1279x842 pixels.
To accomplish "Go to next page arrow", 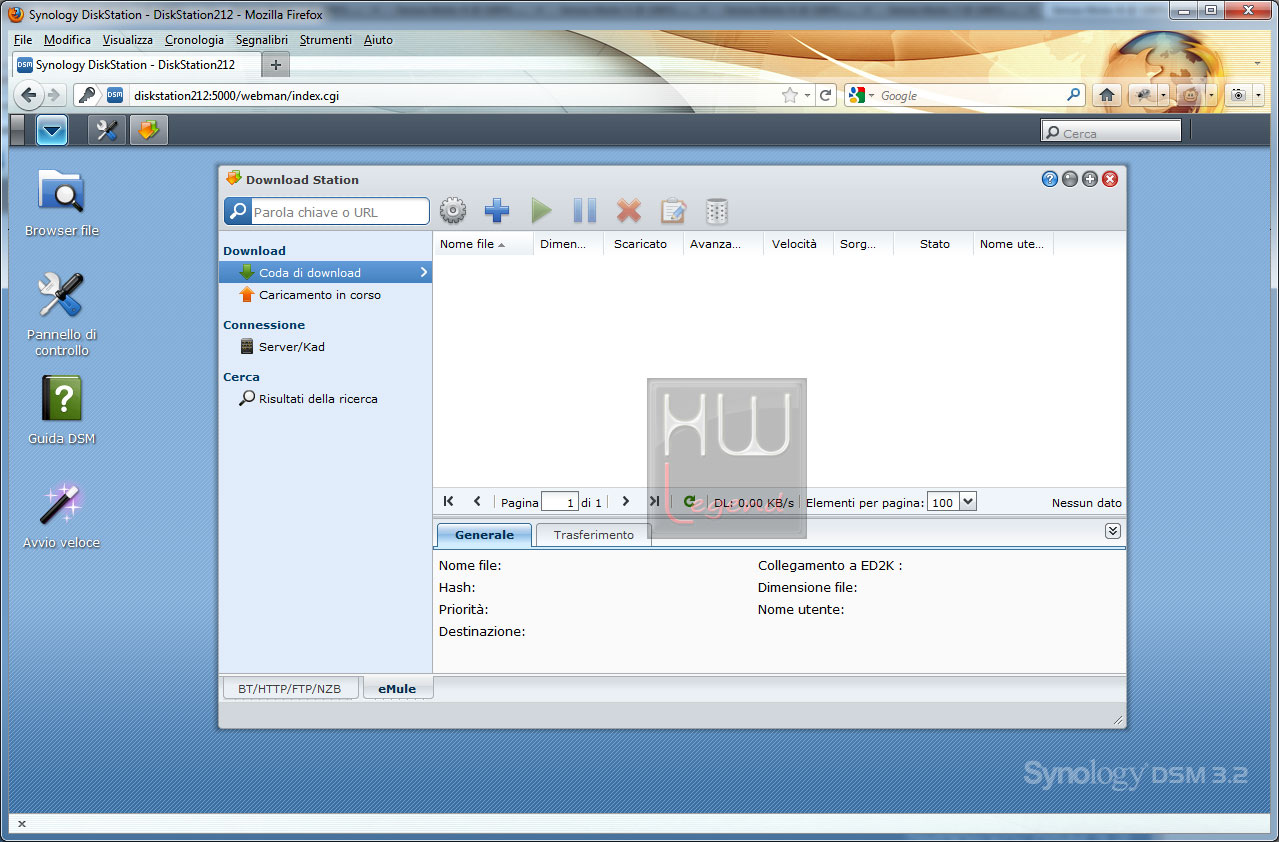I will point(626,502).
